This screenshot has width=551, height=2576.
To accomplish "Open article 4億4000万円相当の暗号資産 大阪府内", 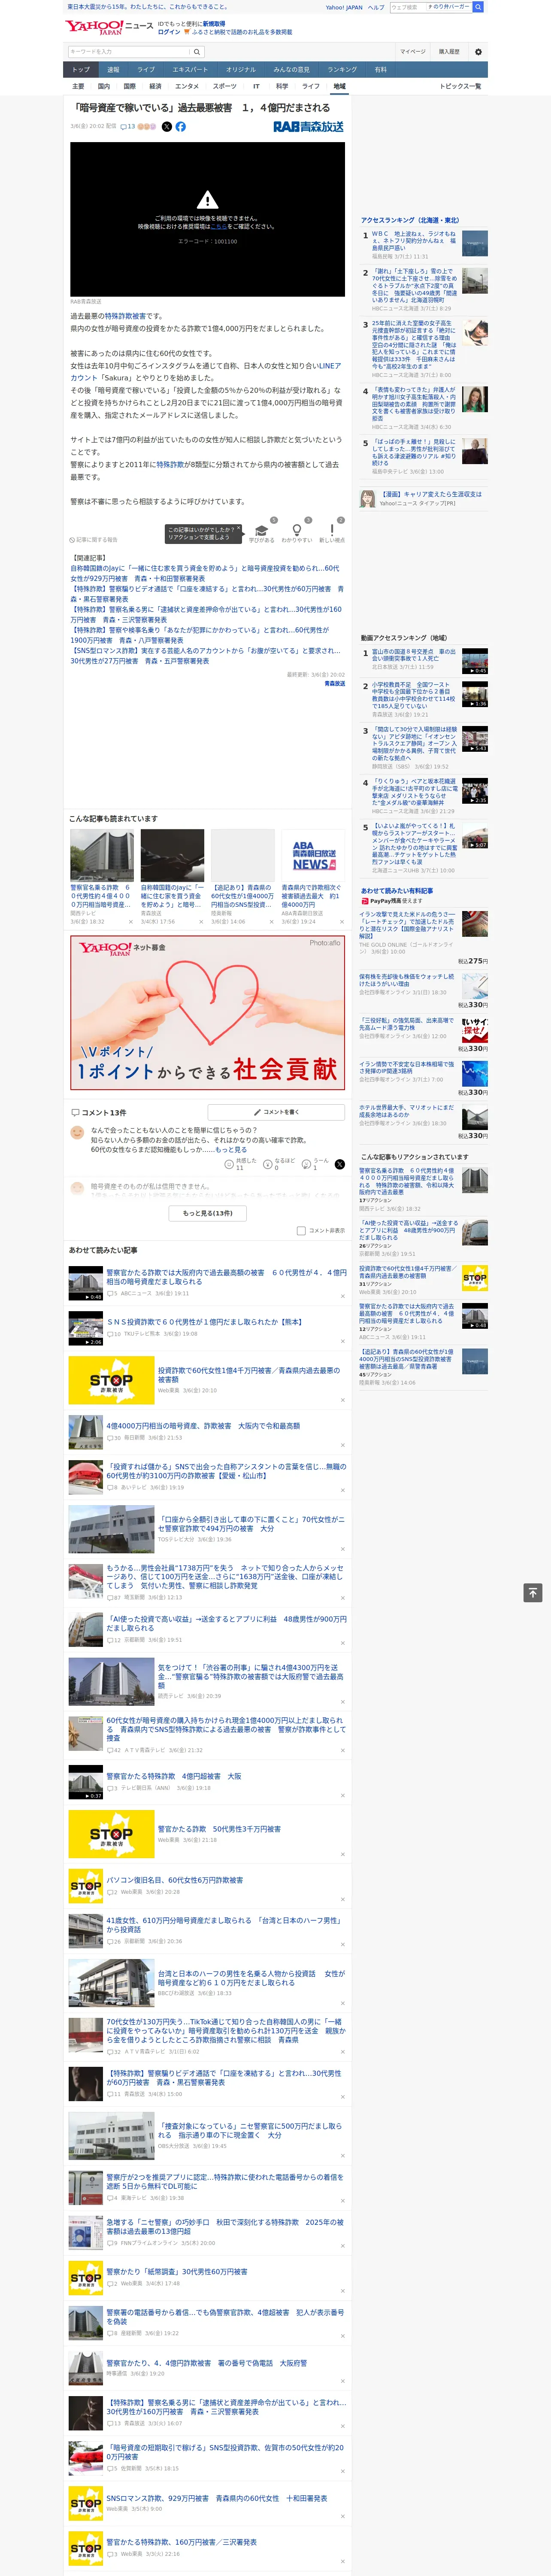I will pyautogui.click(x=203, y=1426).
